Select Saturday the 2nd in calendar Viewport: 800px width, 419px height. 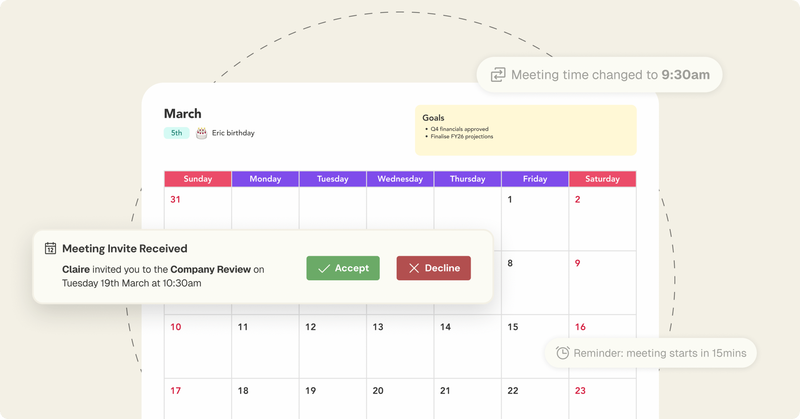point(603,218)
